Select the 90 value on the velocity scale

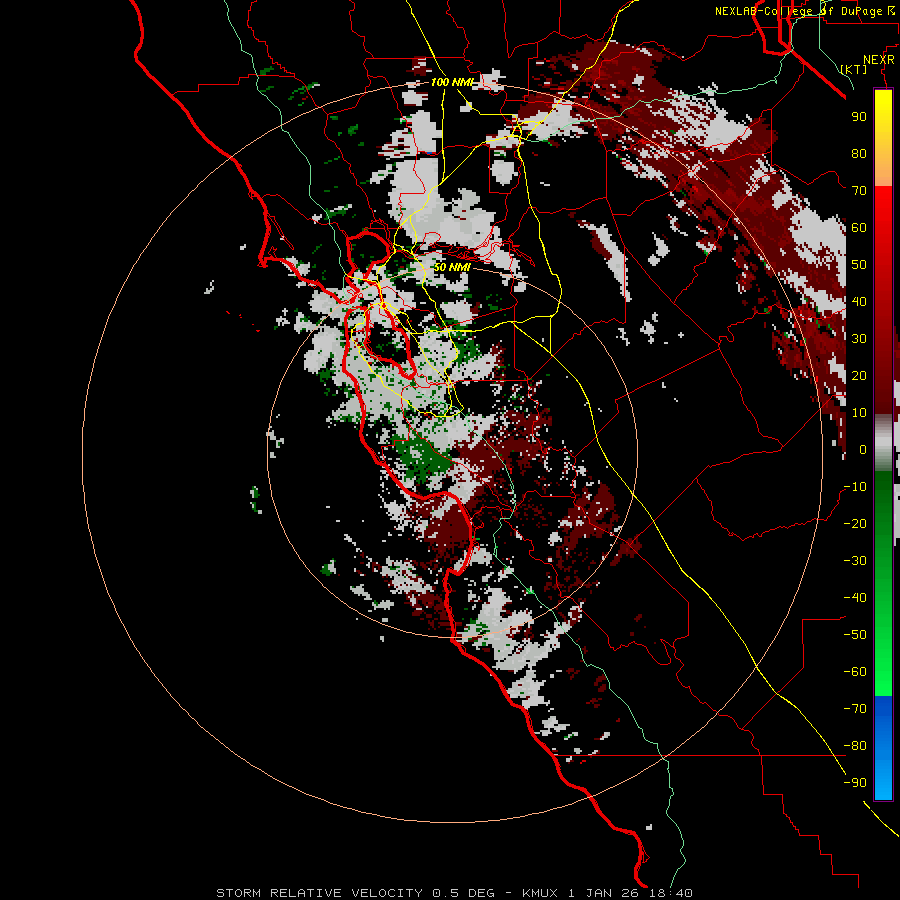coord(859,117)
